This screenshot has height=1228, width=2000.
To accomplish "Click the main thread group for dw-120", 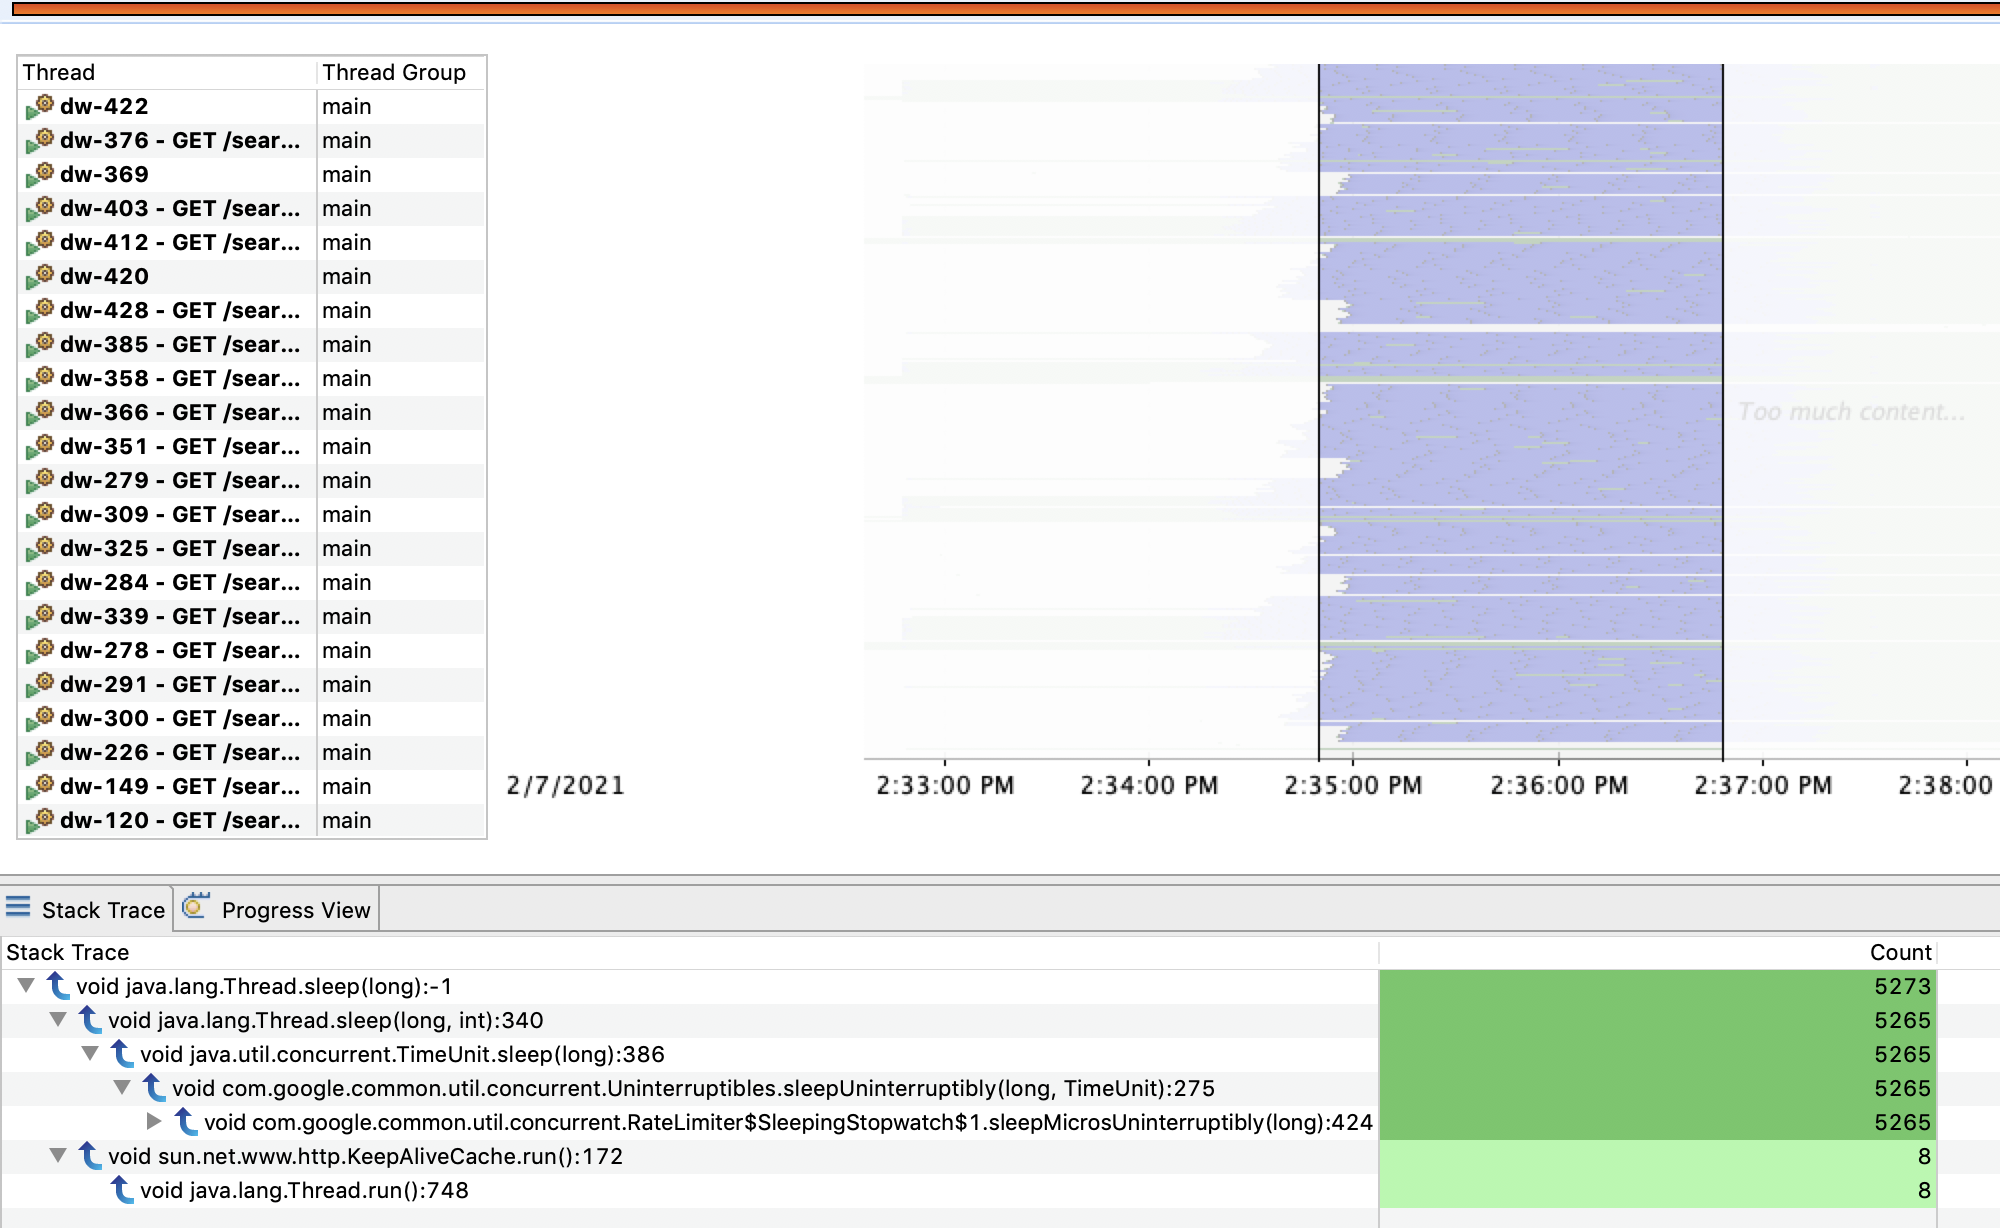I will (347, 820).
